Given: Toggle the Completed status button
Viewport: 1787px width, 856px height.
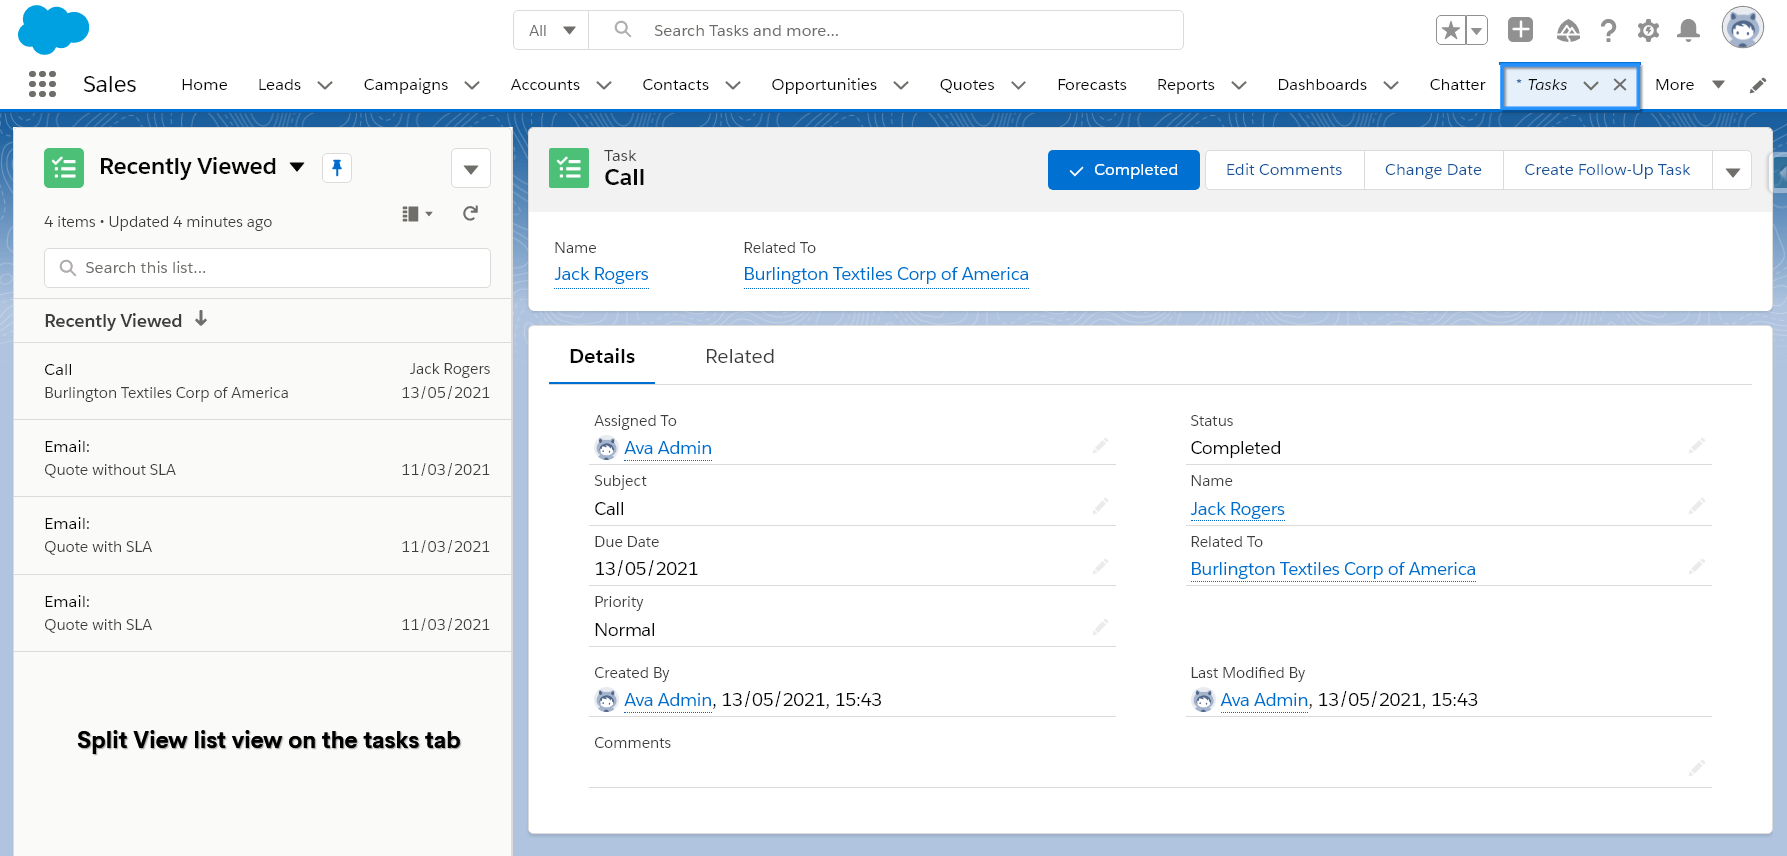Looking at the screenshot, I should point(1123,170).
